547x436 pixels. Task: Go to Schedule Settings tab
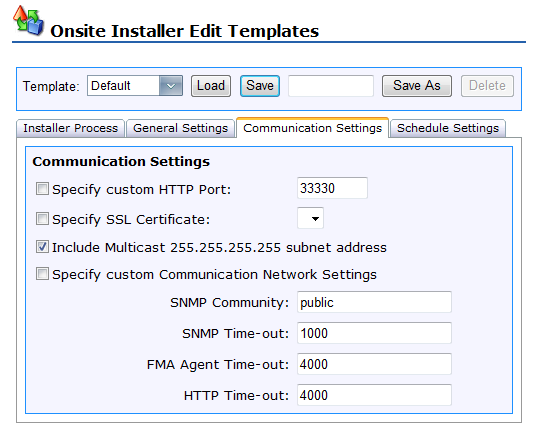[x=448, y=128]
